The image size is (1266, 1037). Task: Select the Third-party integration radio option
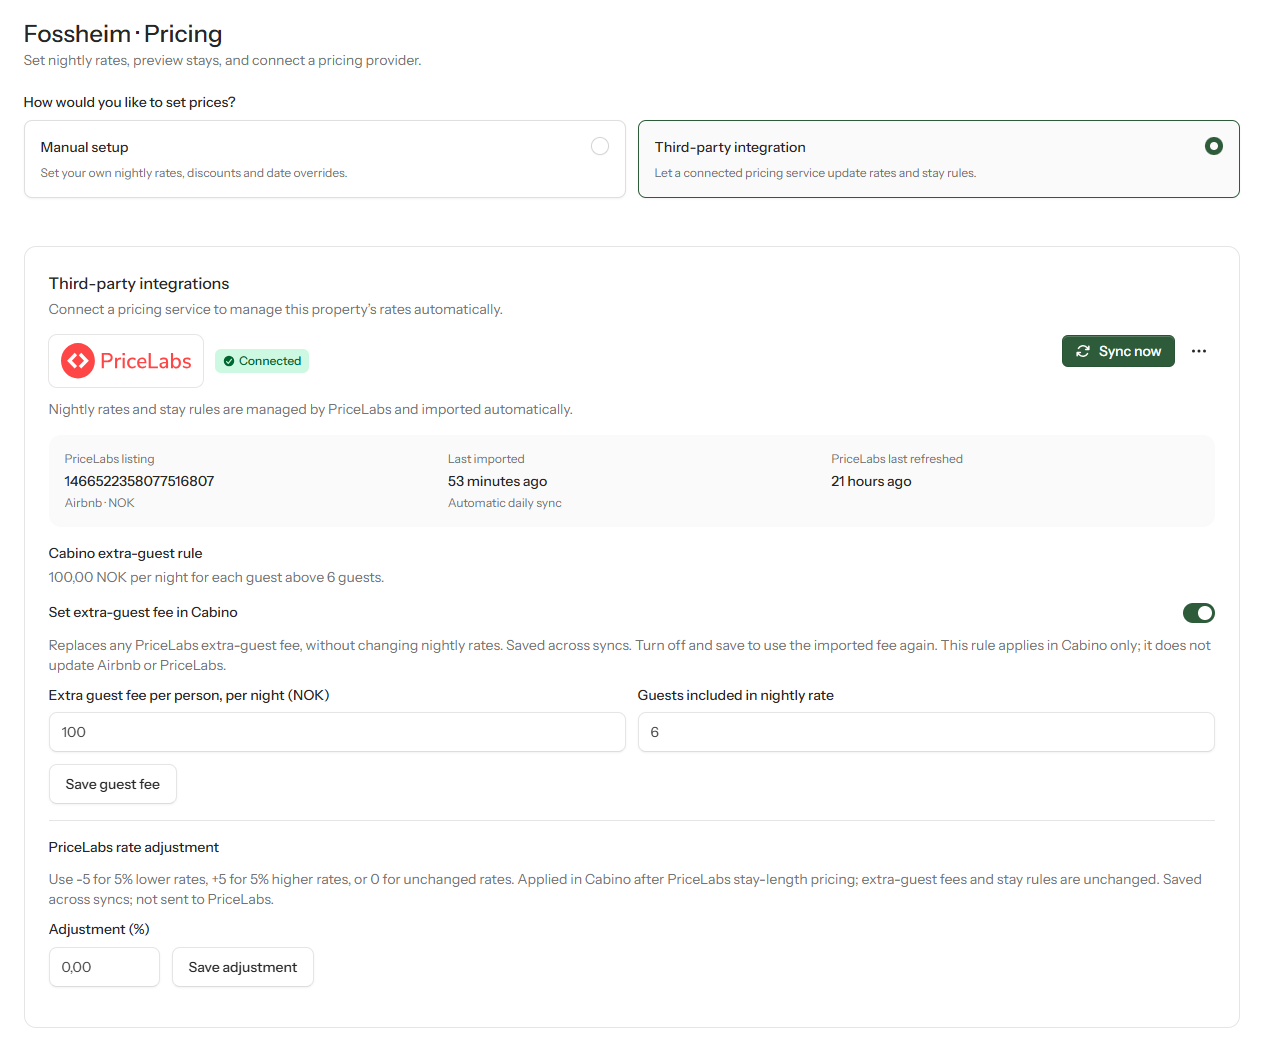(1214, 146)
